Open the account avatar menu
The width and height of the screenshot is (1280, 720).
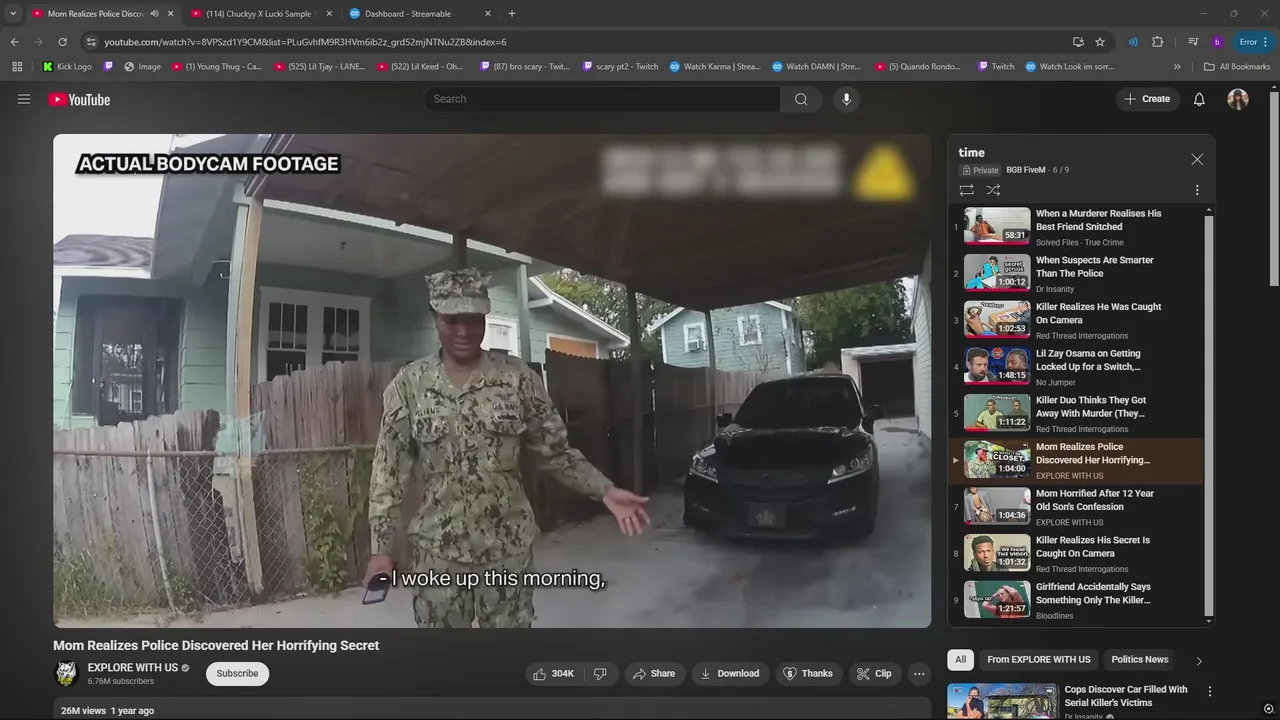[x=1238, y=99]
